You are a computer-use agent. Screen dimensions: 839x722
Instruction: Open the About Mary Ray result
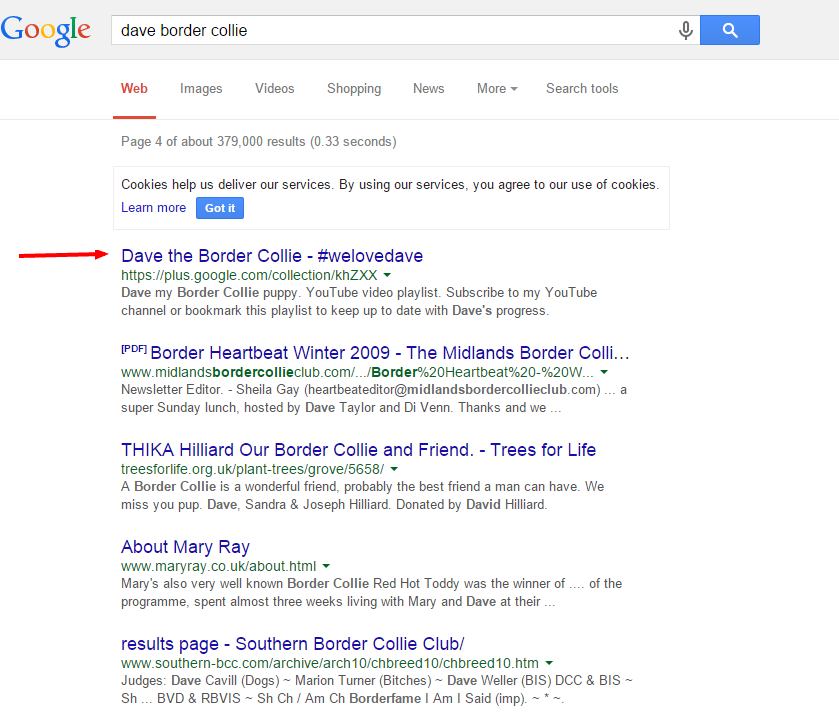[x=185, y=546]
